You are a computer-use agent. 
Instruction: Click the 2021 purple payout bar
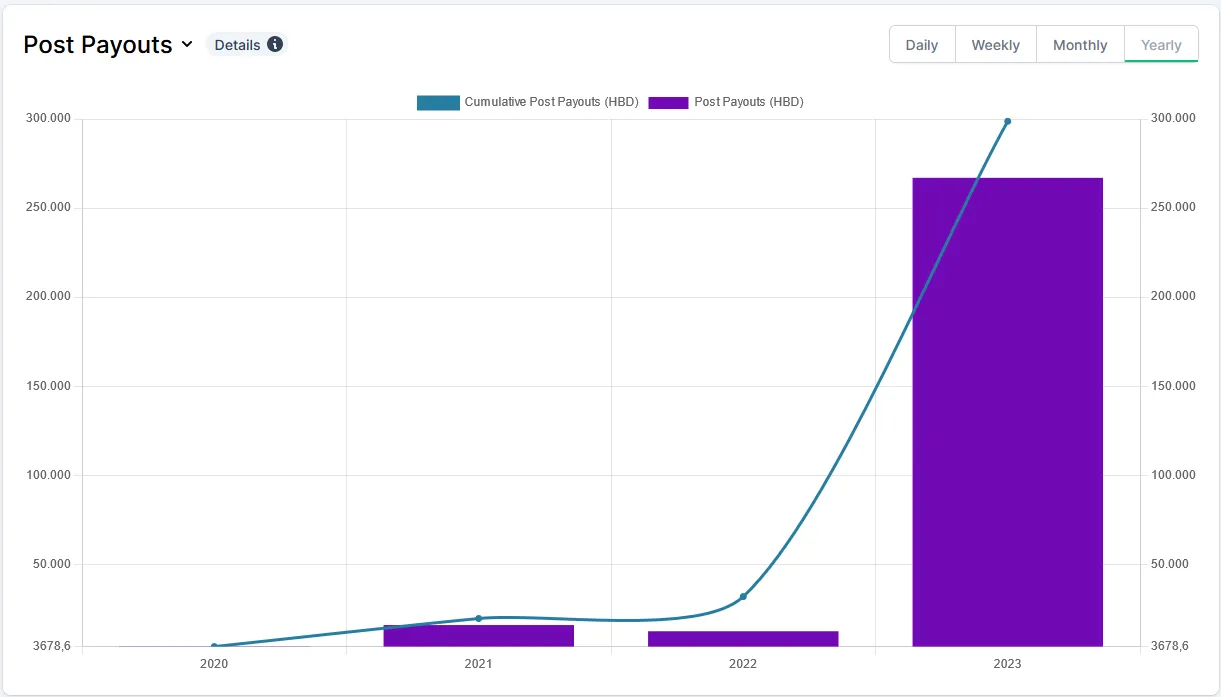pos(478,636)
